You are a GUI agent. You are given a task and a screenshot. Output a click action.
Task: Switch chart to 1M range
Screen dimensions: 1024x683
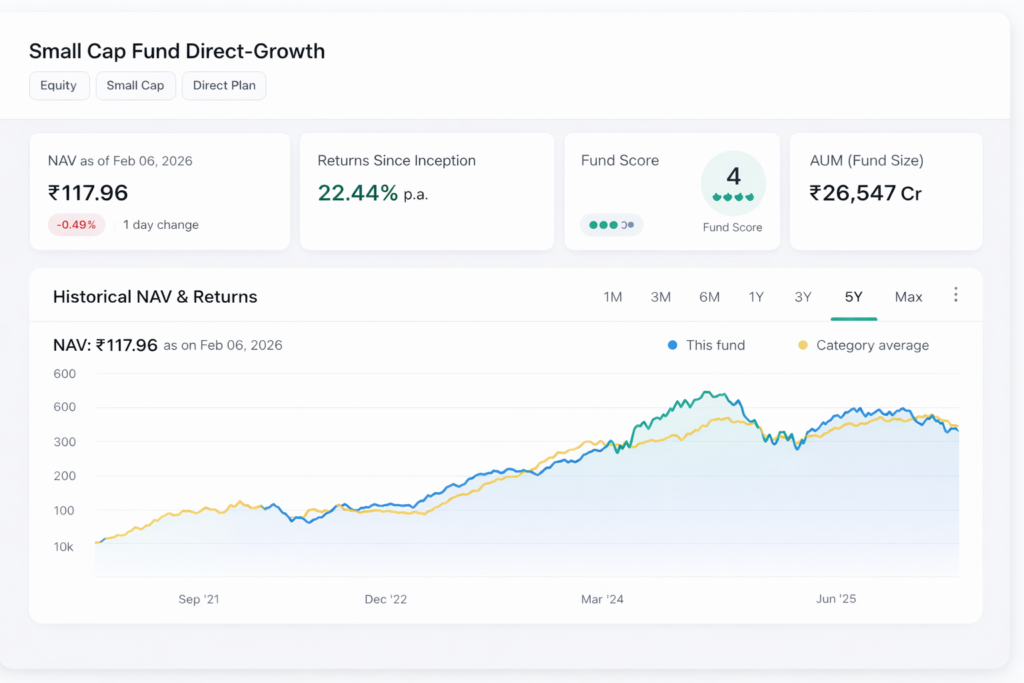pyautogui.click(x=613, y=297)
